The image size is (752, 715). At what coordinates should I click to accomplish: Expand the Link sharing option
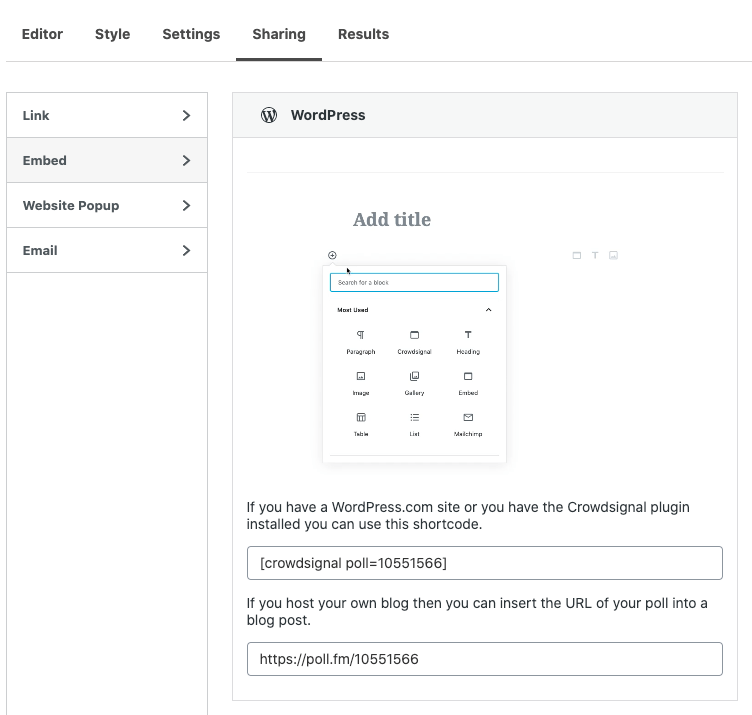coord(107,115)
